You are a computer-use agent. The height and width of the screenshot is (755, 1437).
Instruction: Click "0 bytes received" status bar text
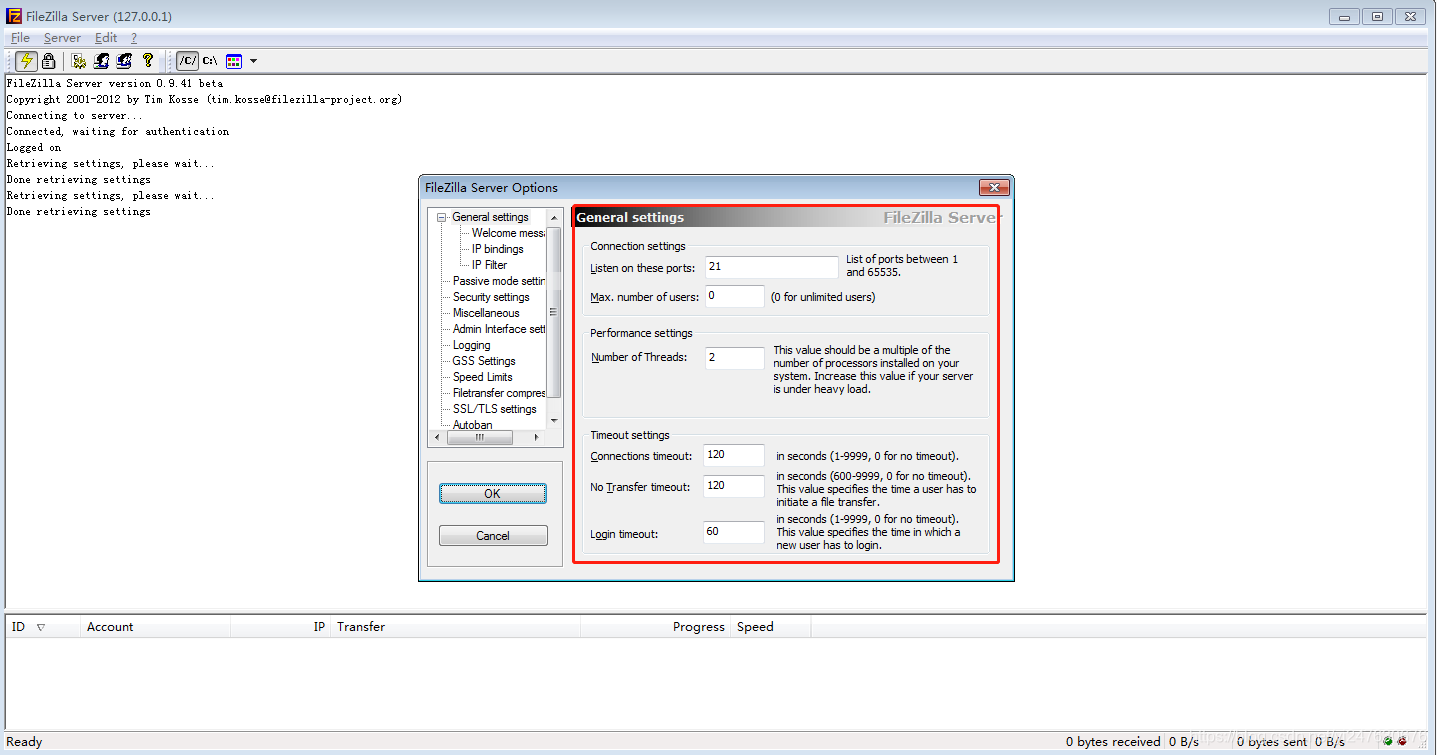pos(1113,742)
